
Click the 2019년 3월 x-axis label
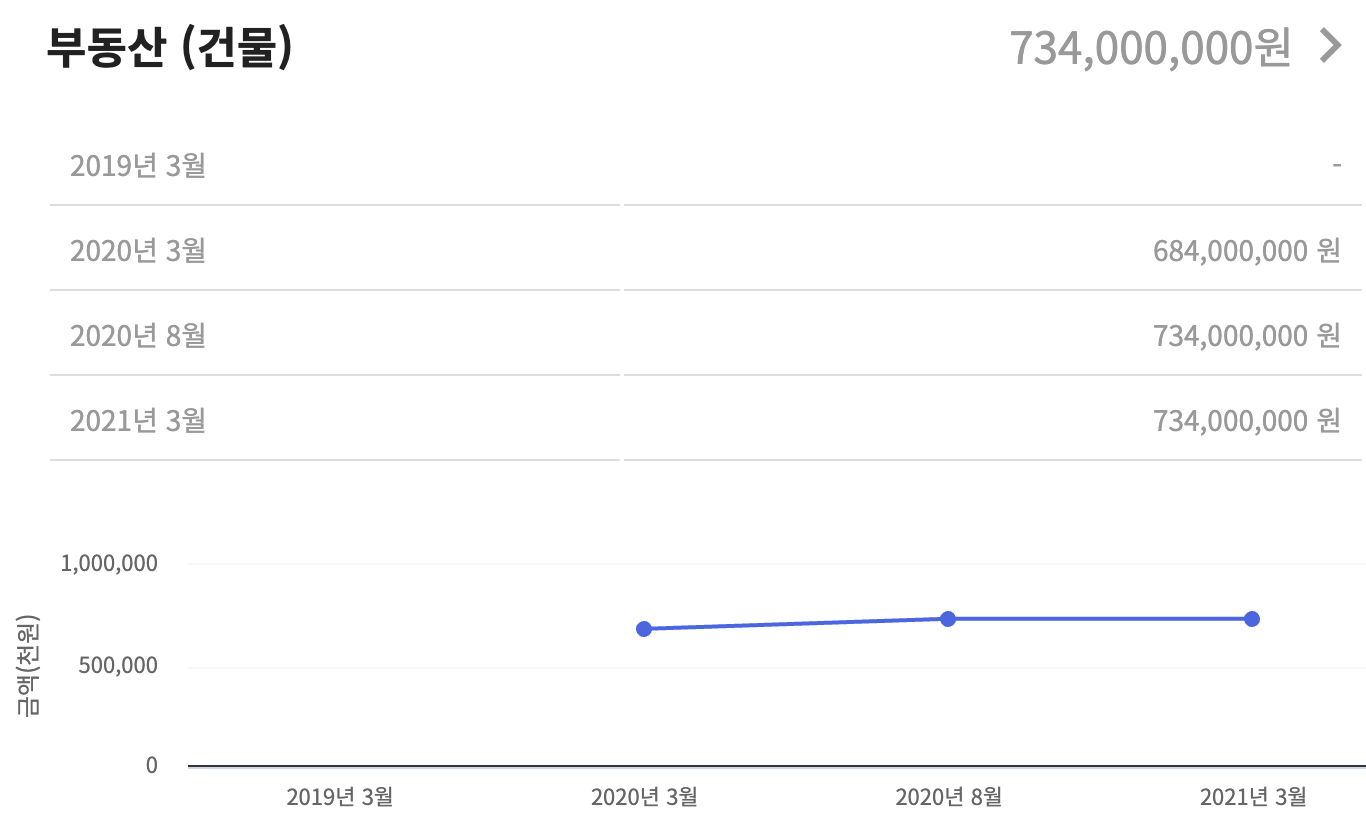tap(339, 797)
